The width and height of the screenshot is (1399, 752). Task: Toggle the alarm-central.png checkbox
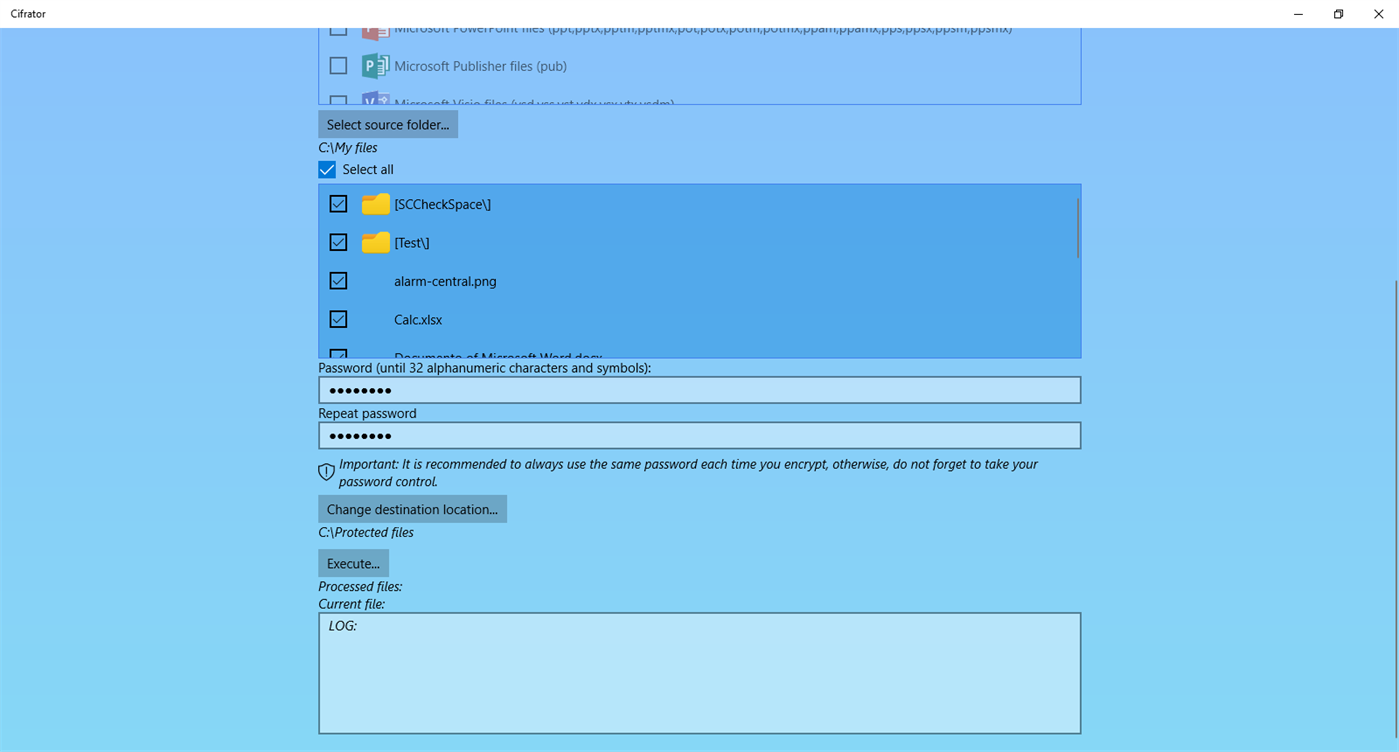pyautogui.click(x=338, y=280)
